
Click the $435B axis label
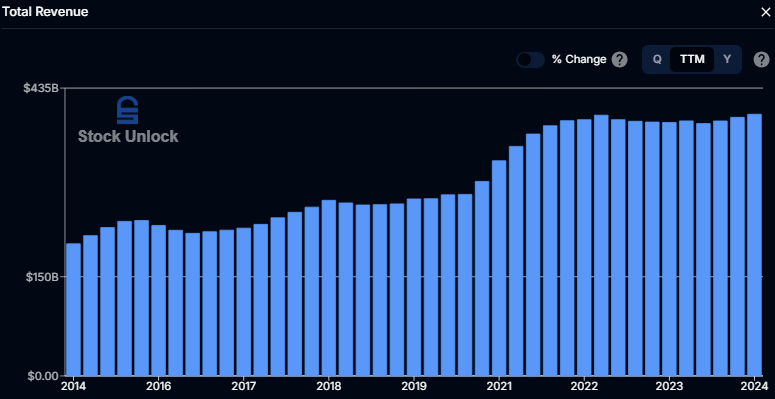41,89
